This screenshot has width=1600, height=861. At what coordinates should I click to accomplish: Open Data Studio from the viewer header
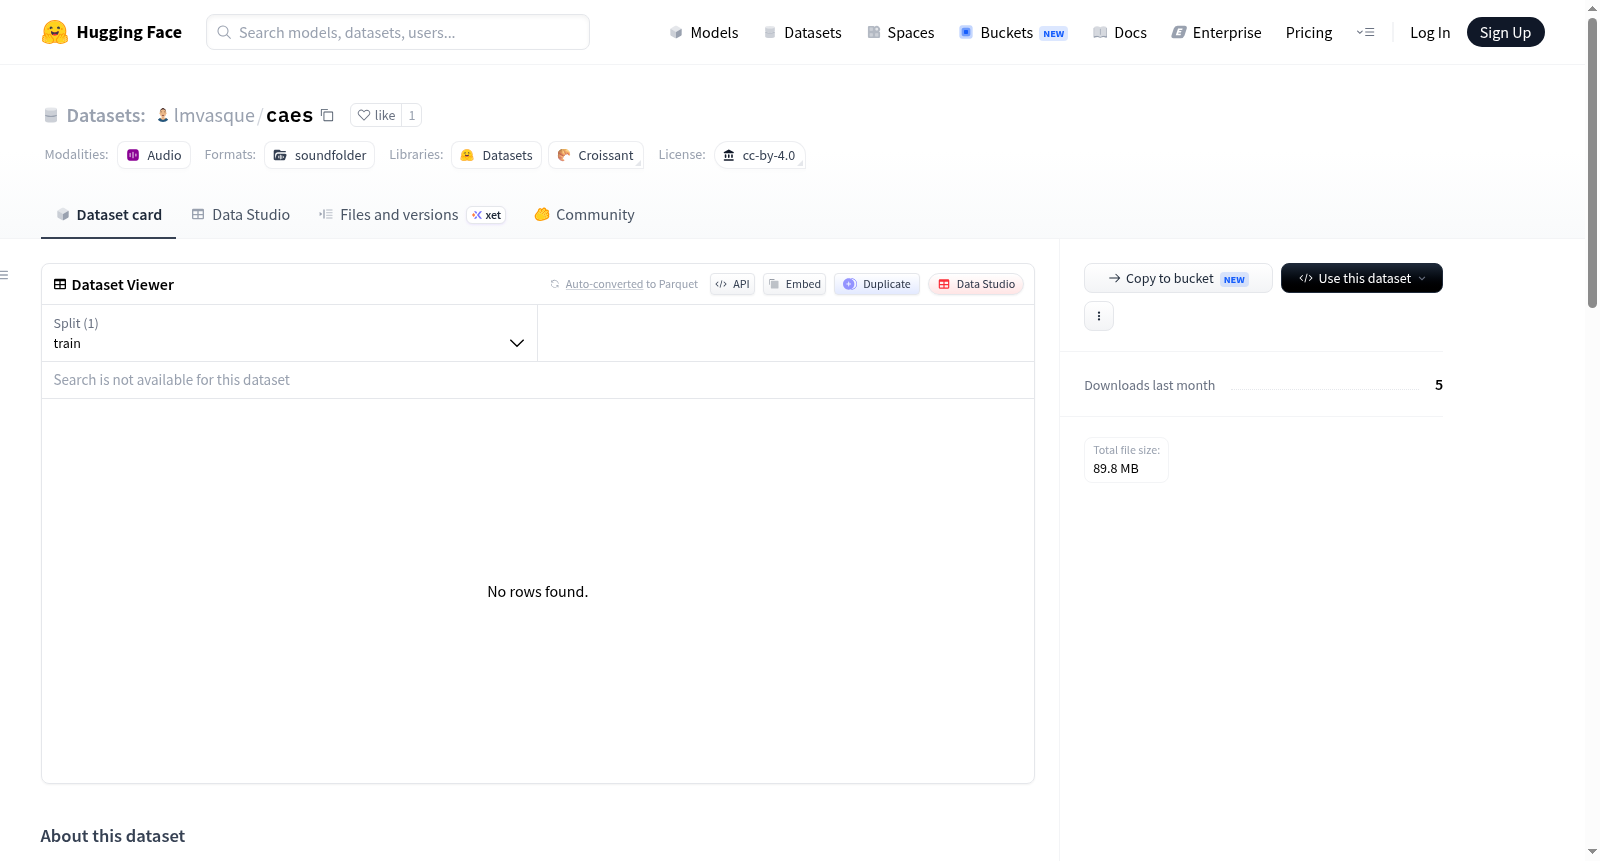[x=976, y=284]
